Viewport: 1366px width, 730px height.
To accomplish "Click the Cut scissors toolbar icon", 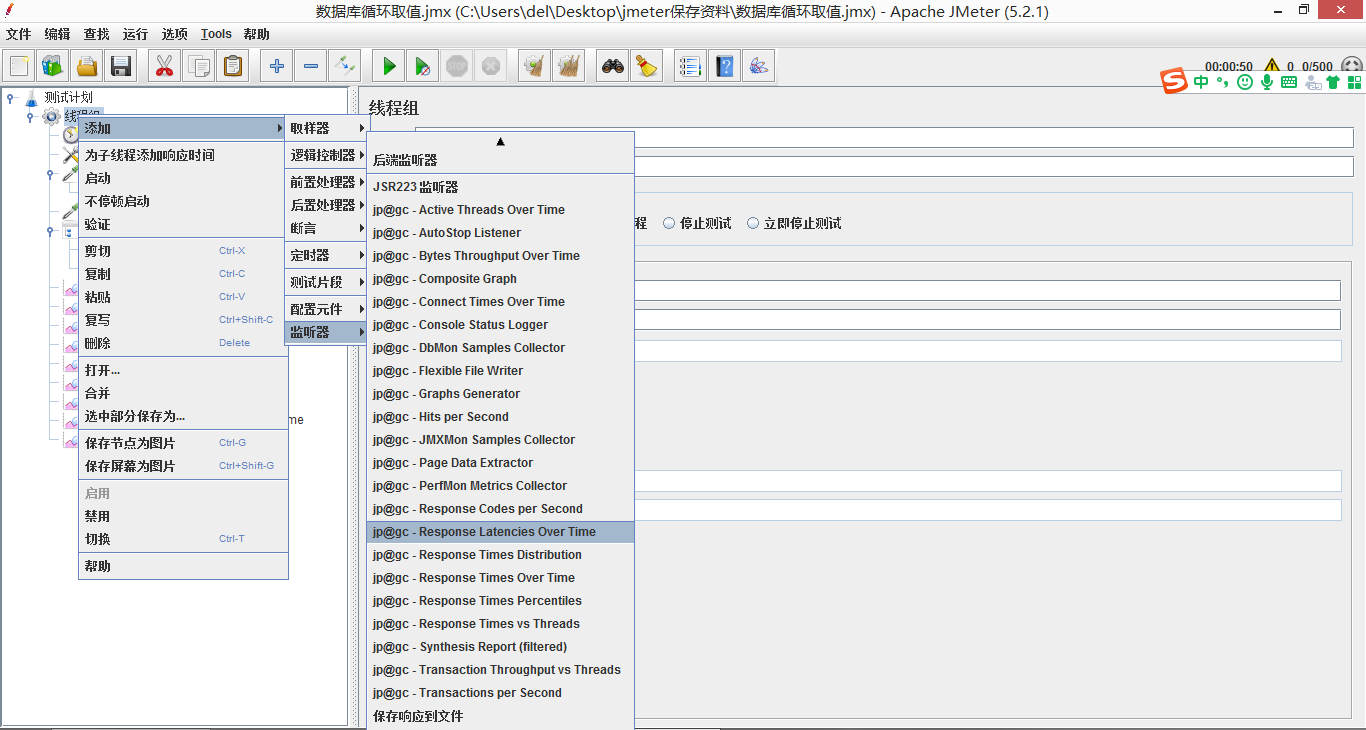I will [x=165, y=67].
